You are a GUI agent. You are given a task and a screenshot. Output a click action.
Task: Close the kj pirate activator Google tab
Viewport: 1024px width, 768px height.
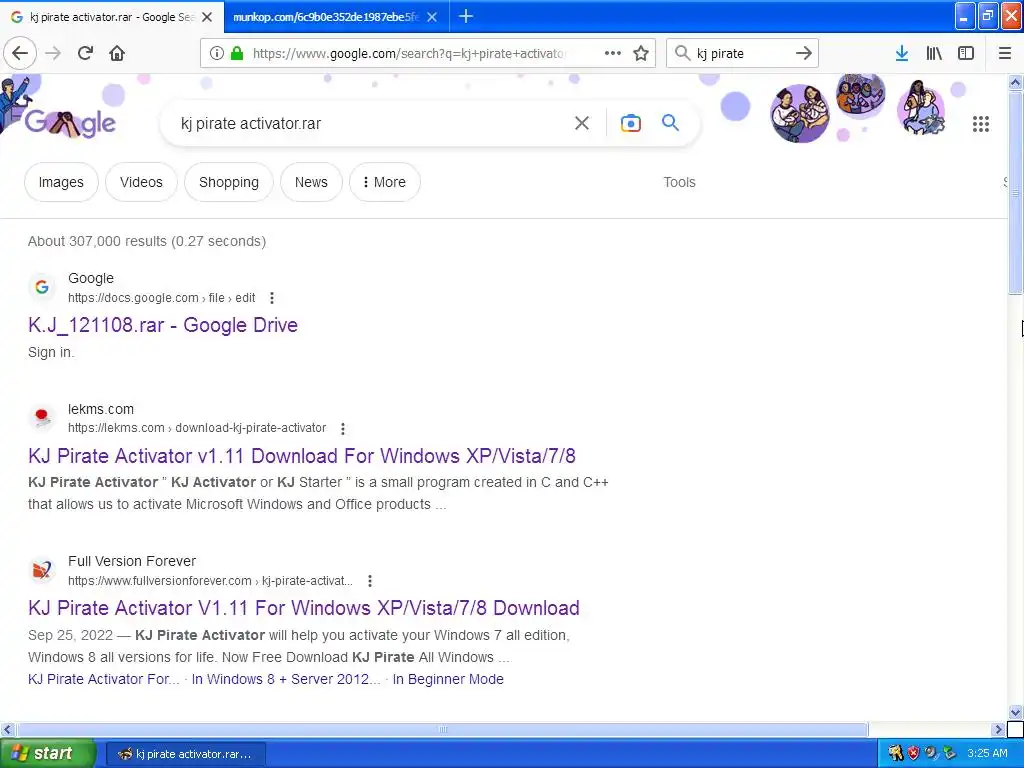(207, 17)
